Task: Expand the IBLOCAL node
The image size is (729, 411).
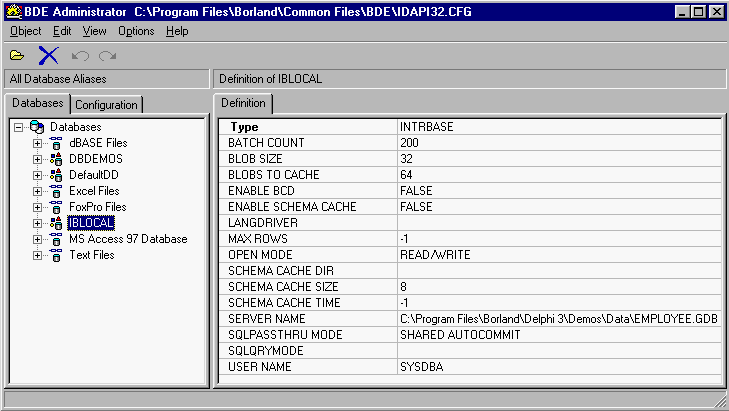Action: click(x=37, y=224)
